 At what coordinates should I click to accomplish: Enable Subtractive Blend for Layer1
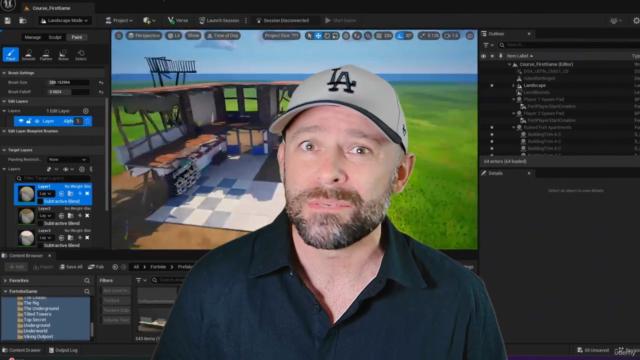(x=40, y=201)
